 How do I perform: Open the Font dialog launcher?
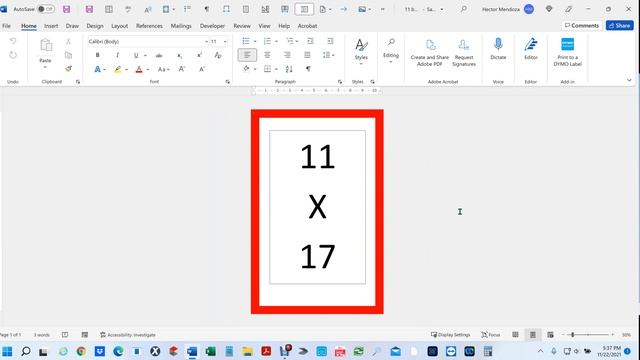tap(227, 82)
